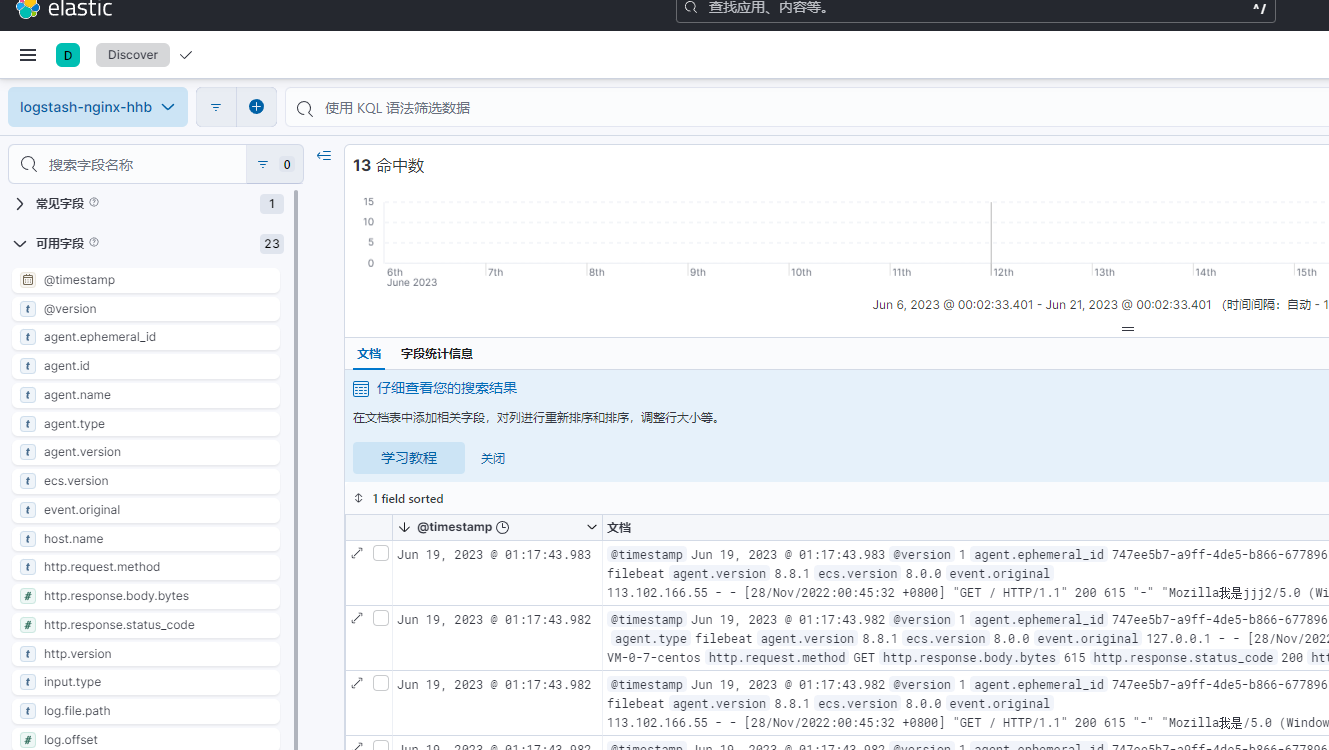This screenshot has height=750, width=1329.
Task: Open the 1 field sorted control
Action: click(x=399, y=498)
